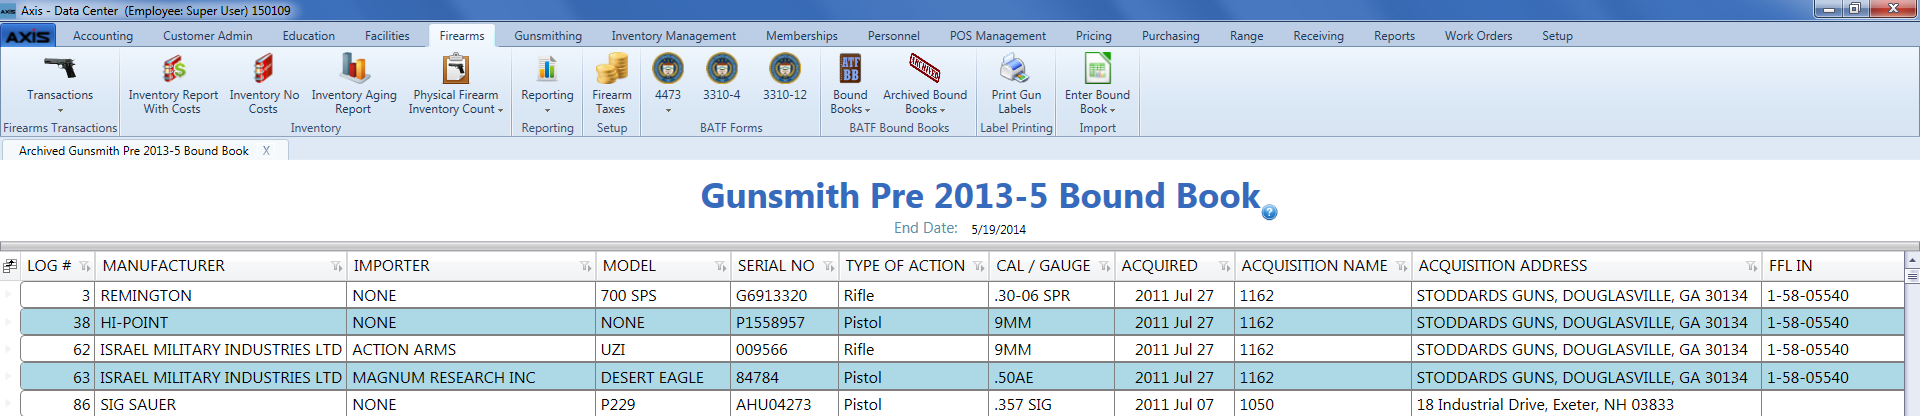Viewport: 1920px width, 416px height.
Task: Open Archived Bound Books
Action: click(925, 84)
